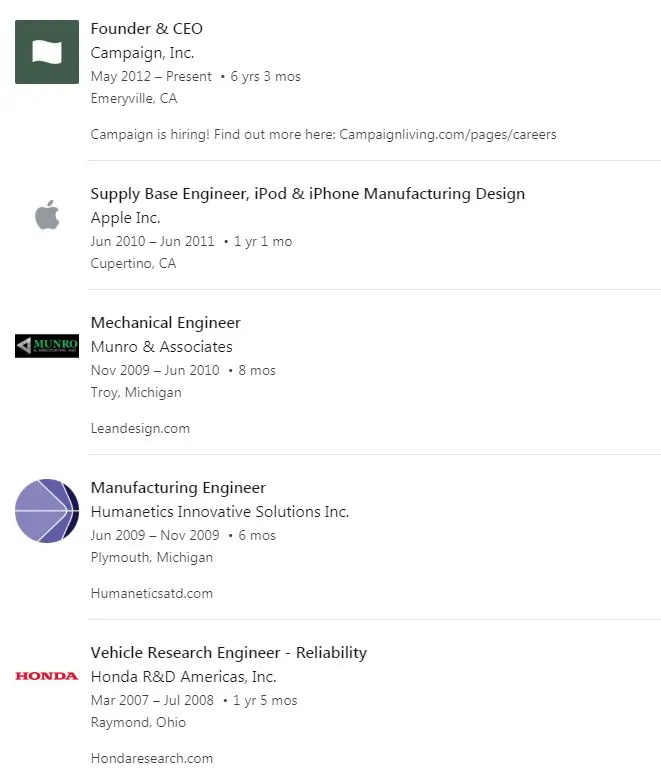Click the Apple logo icon
The image size is (661, 774).
[47, 215]
